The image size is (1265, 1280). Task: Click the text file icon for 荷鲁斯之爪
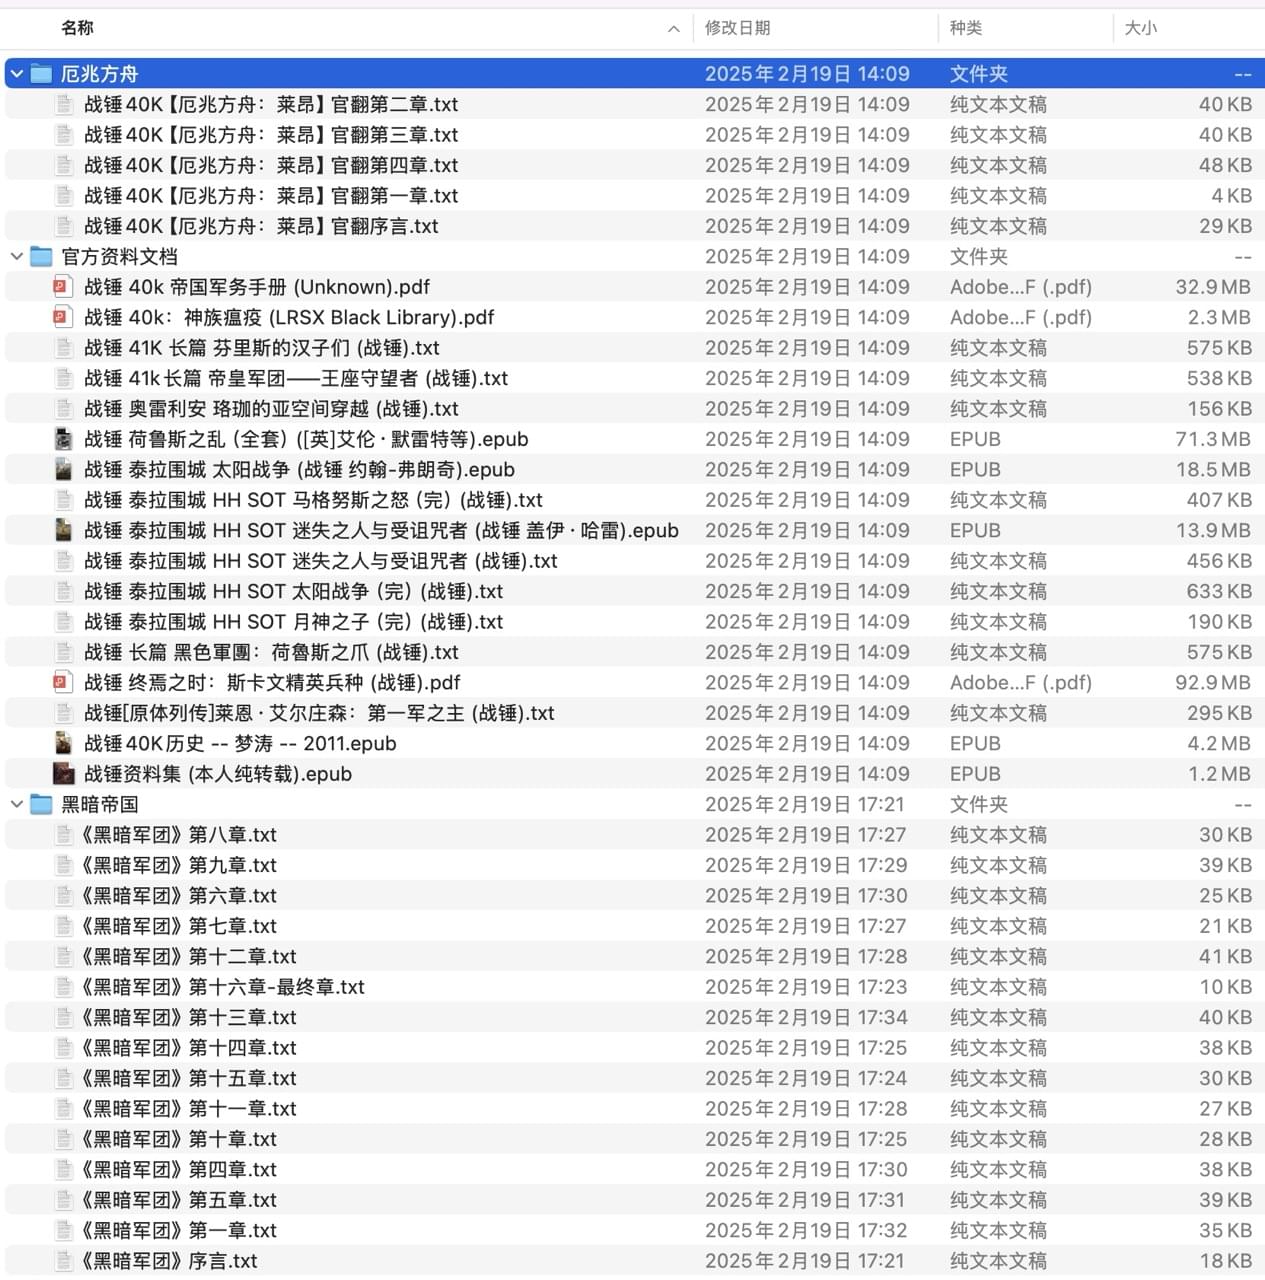pos(64,652)
